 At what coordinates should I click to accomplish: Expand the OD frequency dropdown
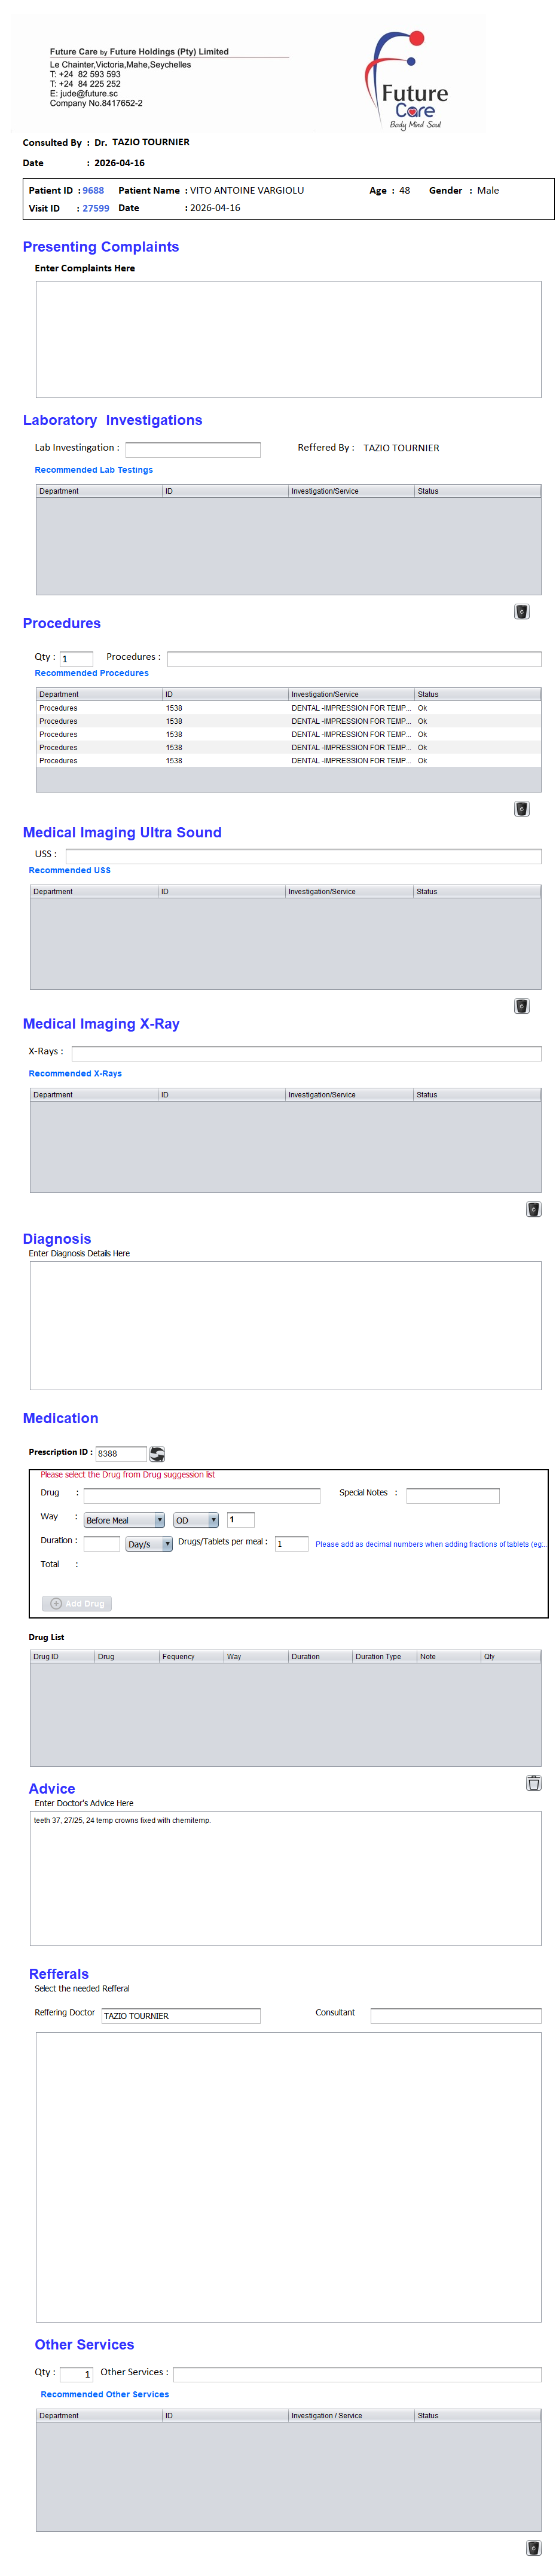(x=196, y=1519)
